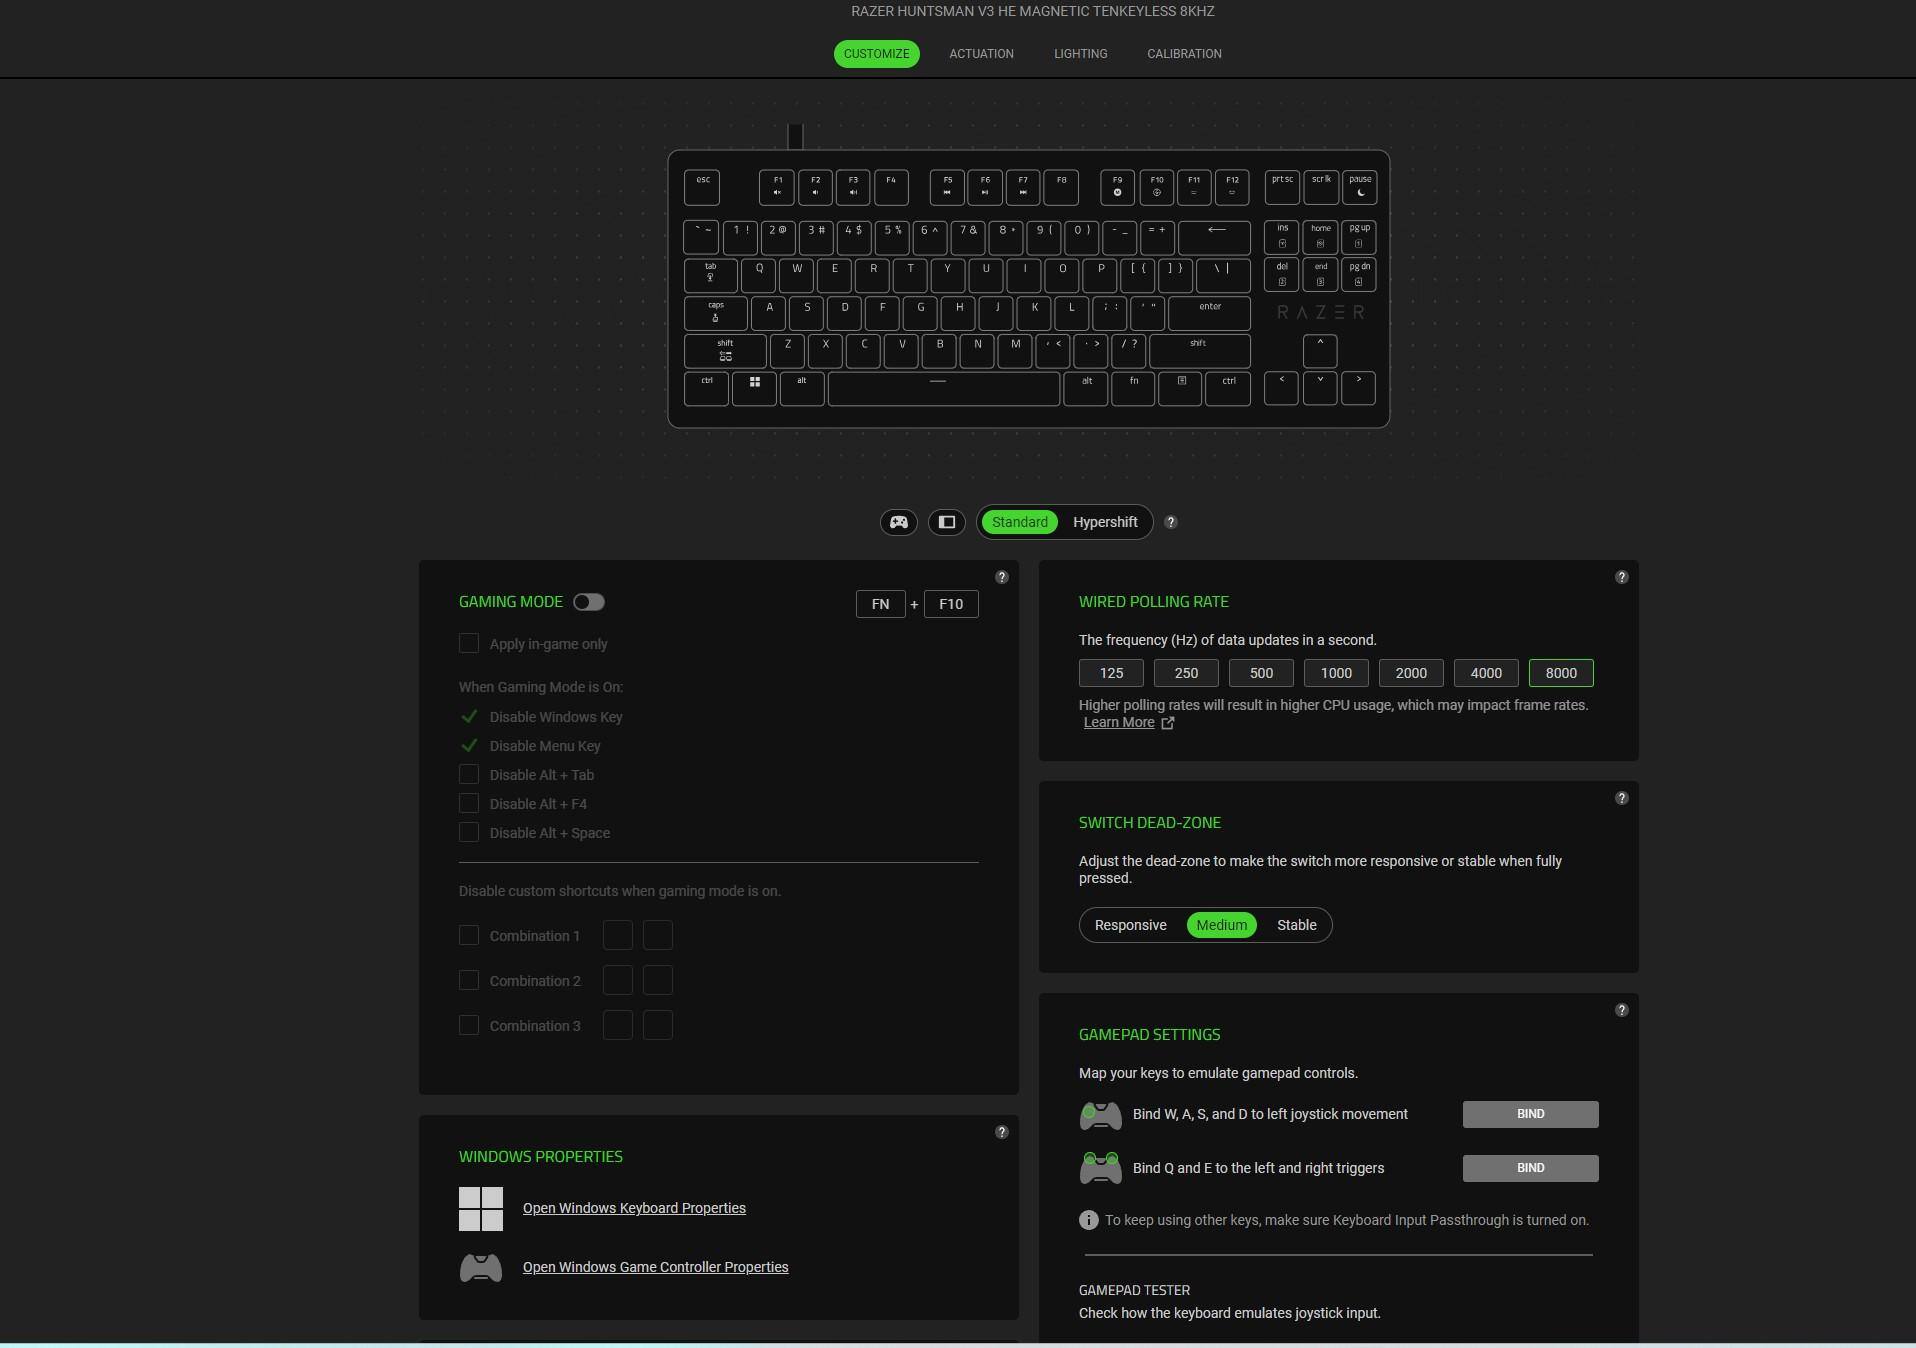Screen dimensions: 1916x1348
Task: Select the prt sc key on keyboard diagram
Action: pos(1282,187)
